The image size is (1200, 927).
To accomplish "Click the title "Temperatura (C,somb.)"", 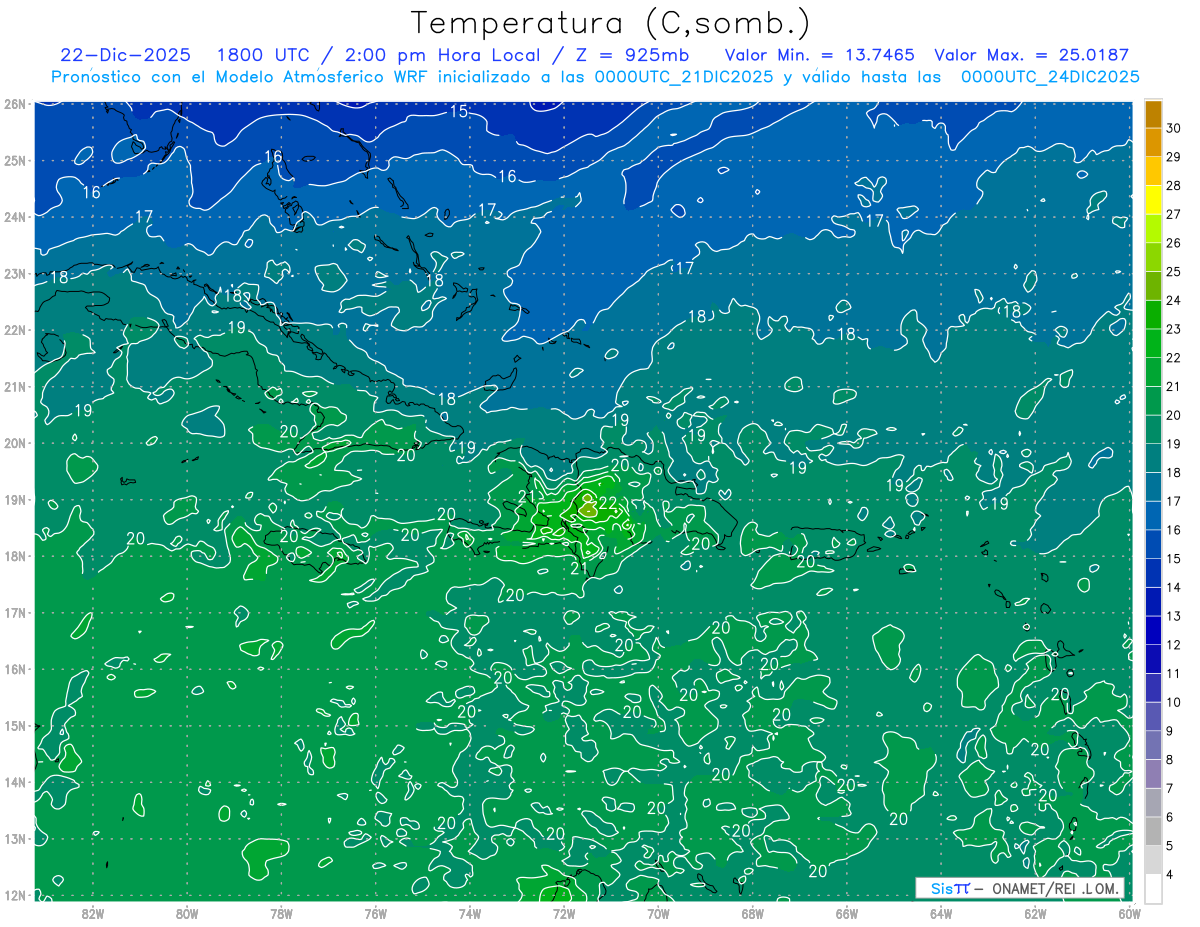I will point(611,23).
